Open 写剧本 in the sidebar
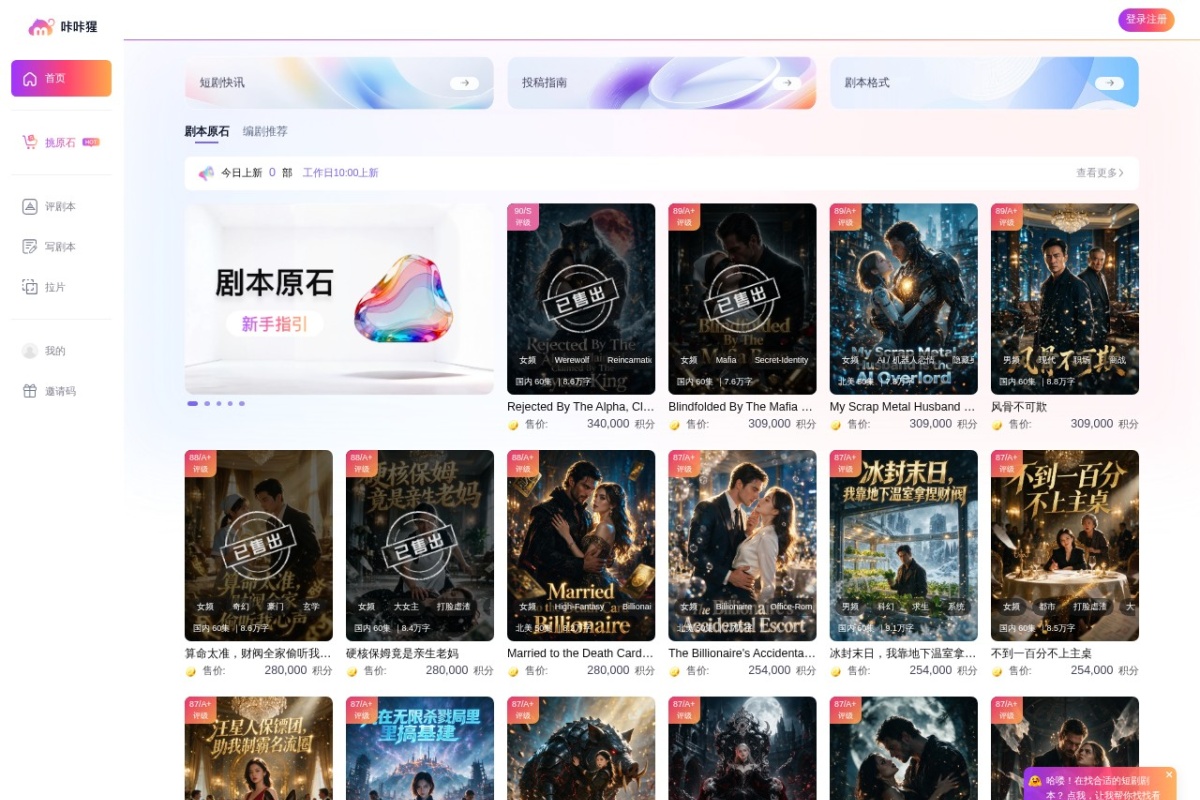This screenshot has height=800, width=1200. coord(61,246)
